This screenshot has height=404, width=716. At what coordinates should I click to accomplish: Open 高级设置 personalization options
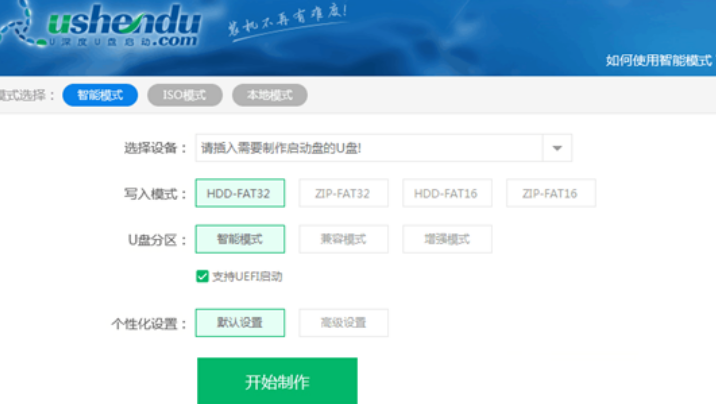344,323
